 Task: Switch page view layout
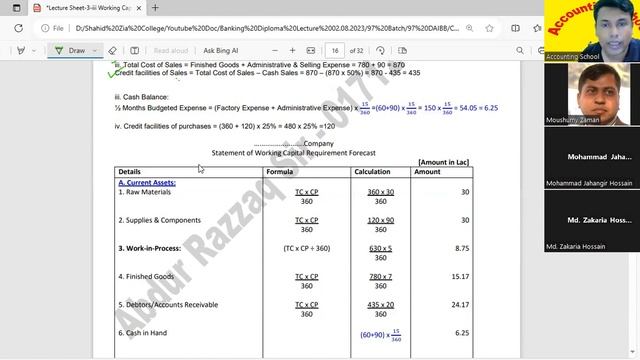tap(402, 51)
